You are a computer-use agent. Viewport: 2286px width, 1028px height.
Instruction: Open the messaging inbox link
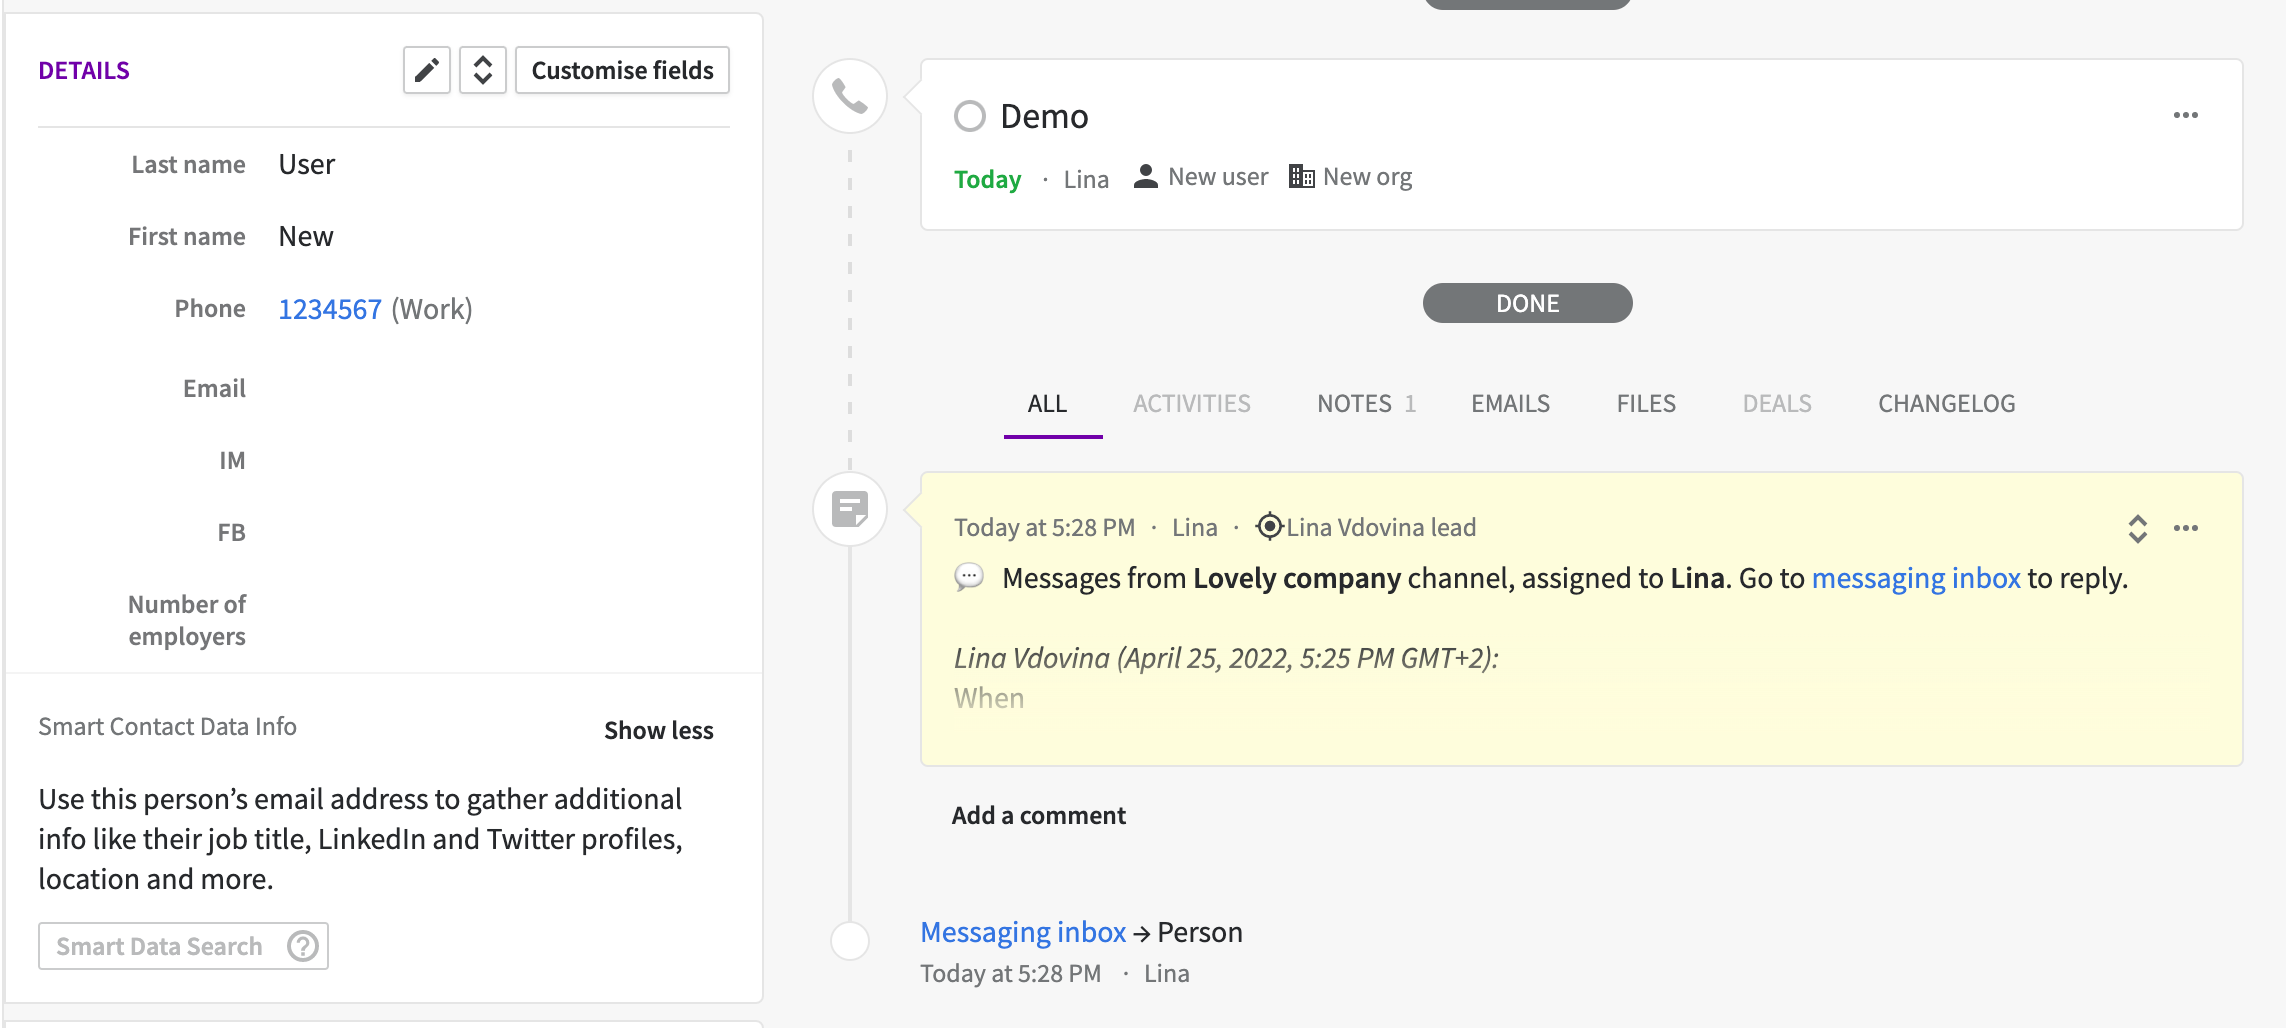[x=1916, y=578]
